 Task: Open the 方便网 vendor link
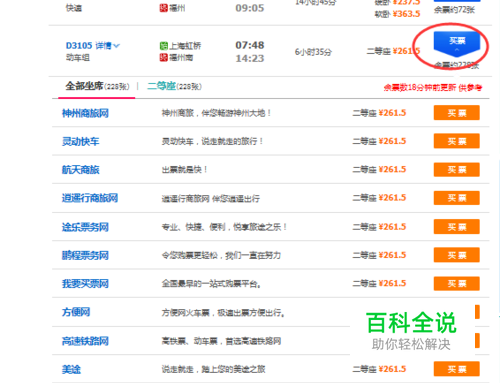point(76,312)
